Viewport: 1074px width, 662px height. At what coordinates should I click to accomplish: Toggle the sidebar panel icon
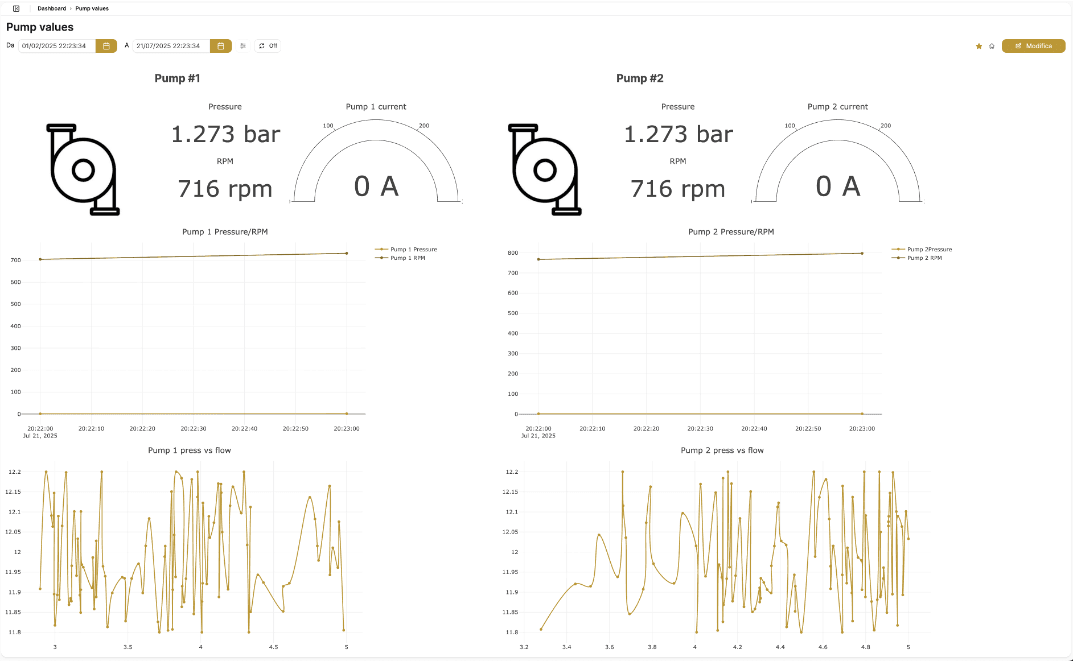pos(16,8)
